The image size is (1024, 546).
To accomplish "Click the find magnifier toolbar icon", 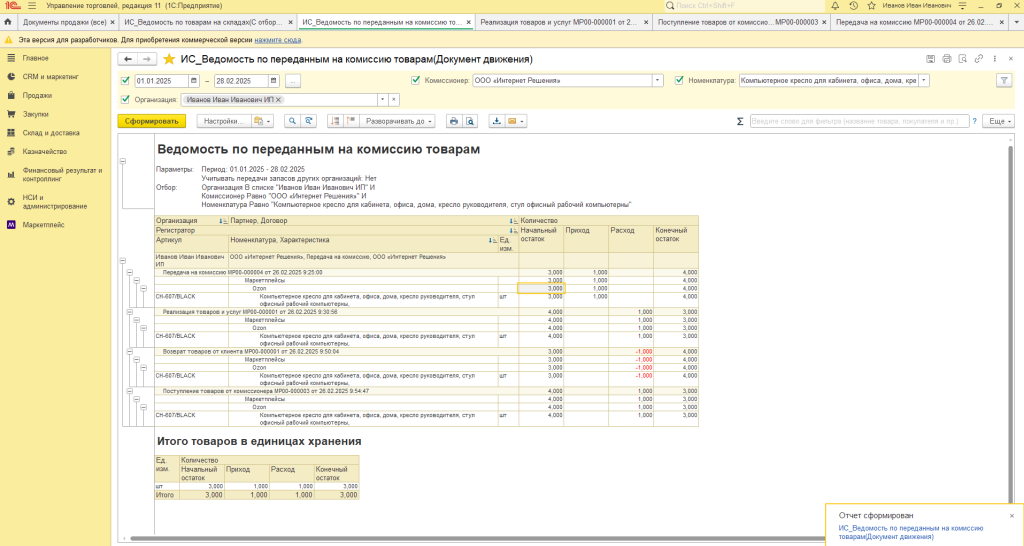I will pyautogui.click(x=292, y=121).
